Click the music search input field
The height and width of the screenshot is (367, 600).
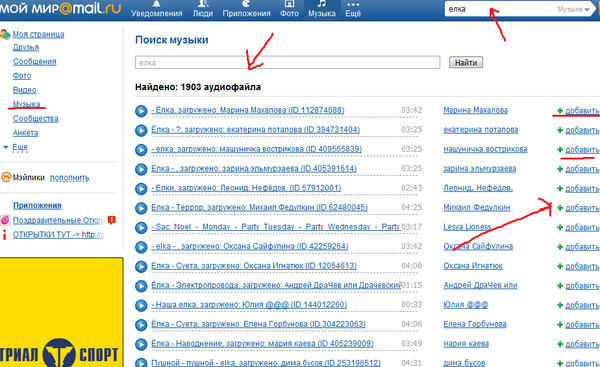[x=287, y=62]
